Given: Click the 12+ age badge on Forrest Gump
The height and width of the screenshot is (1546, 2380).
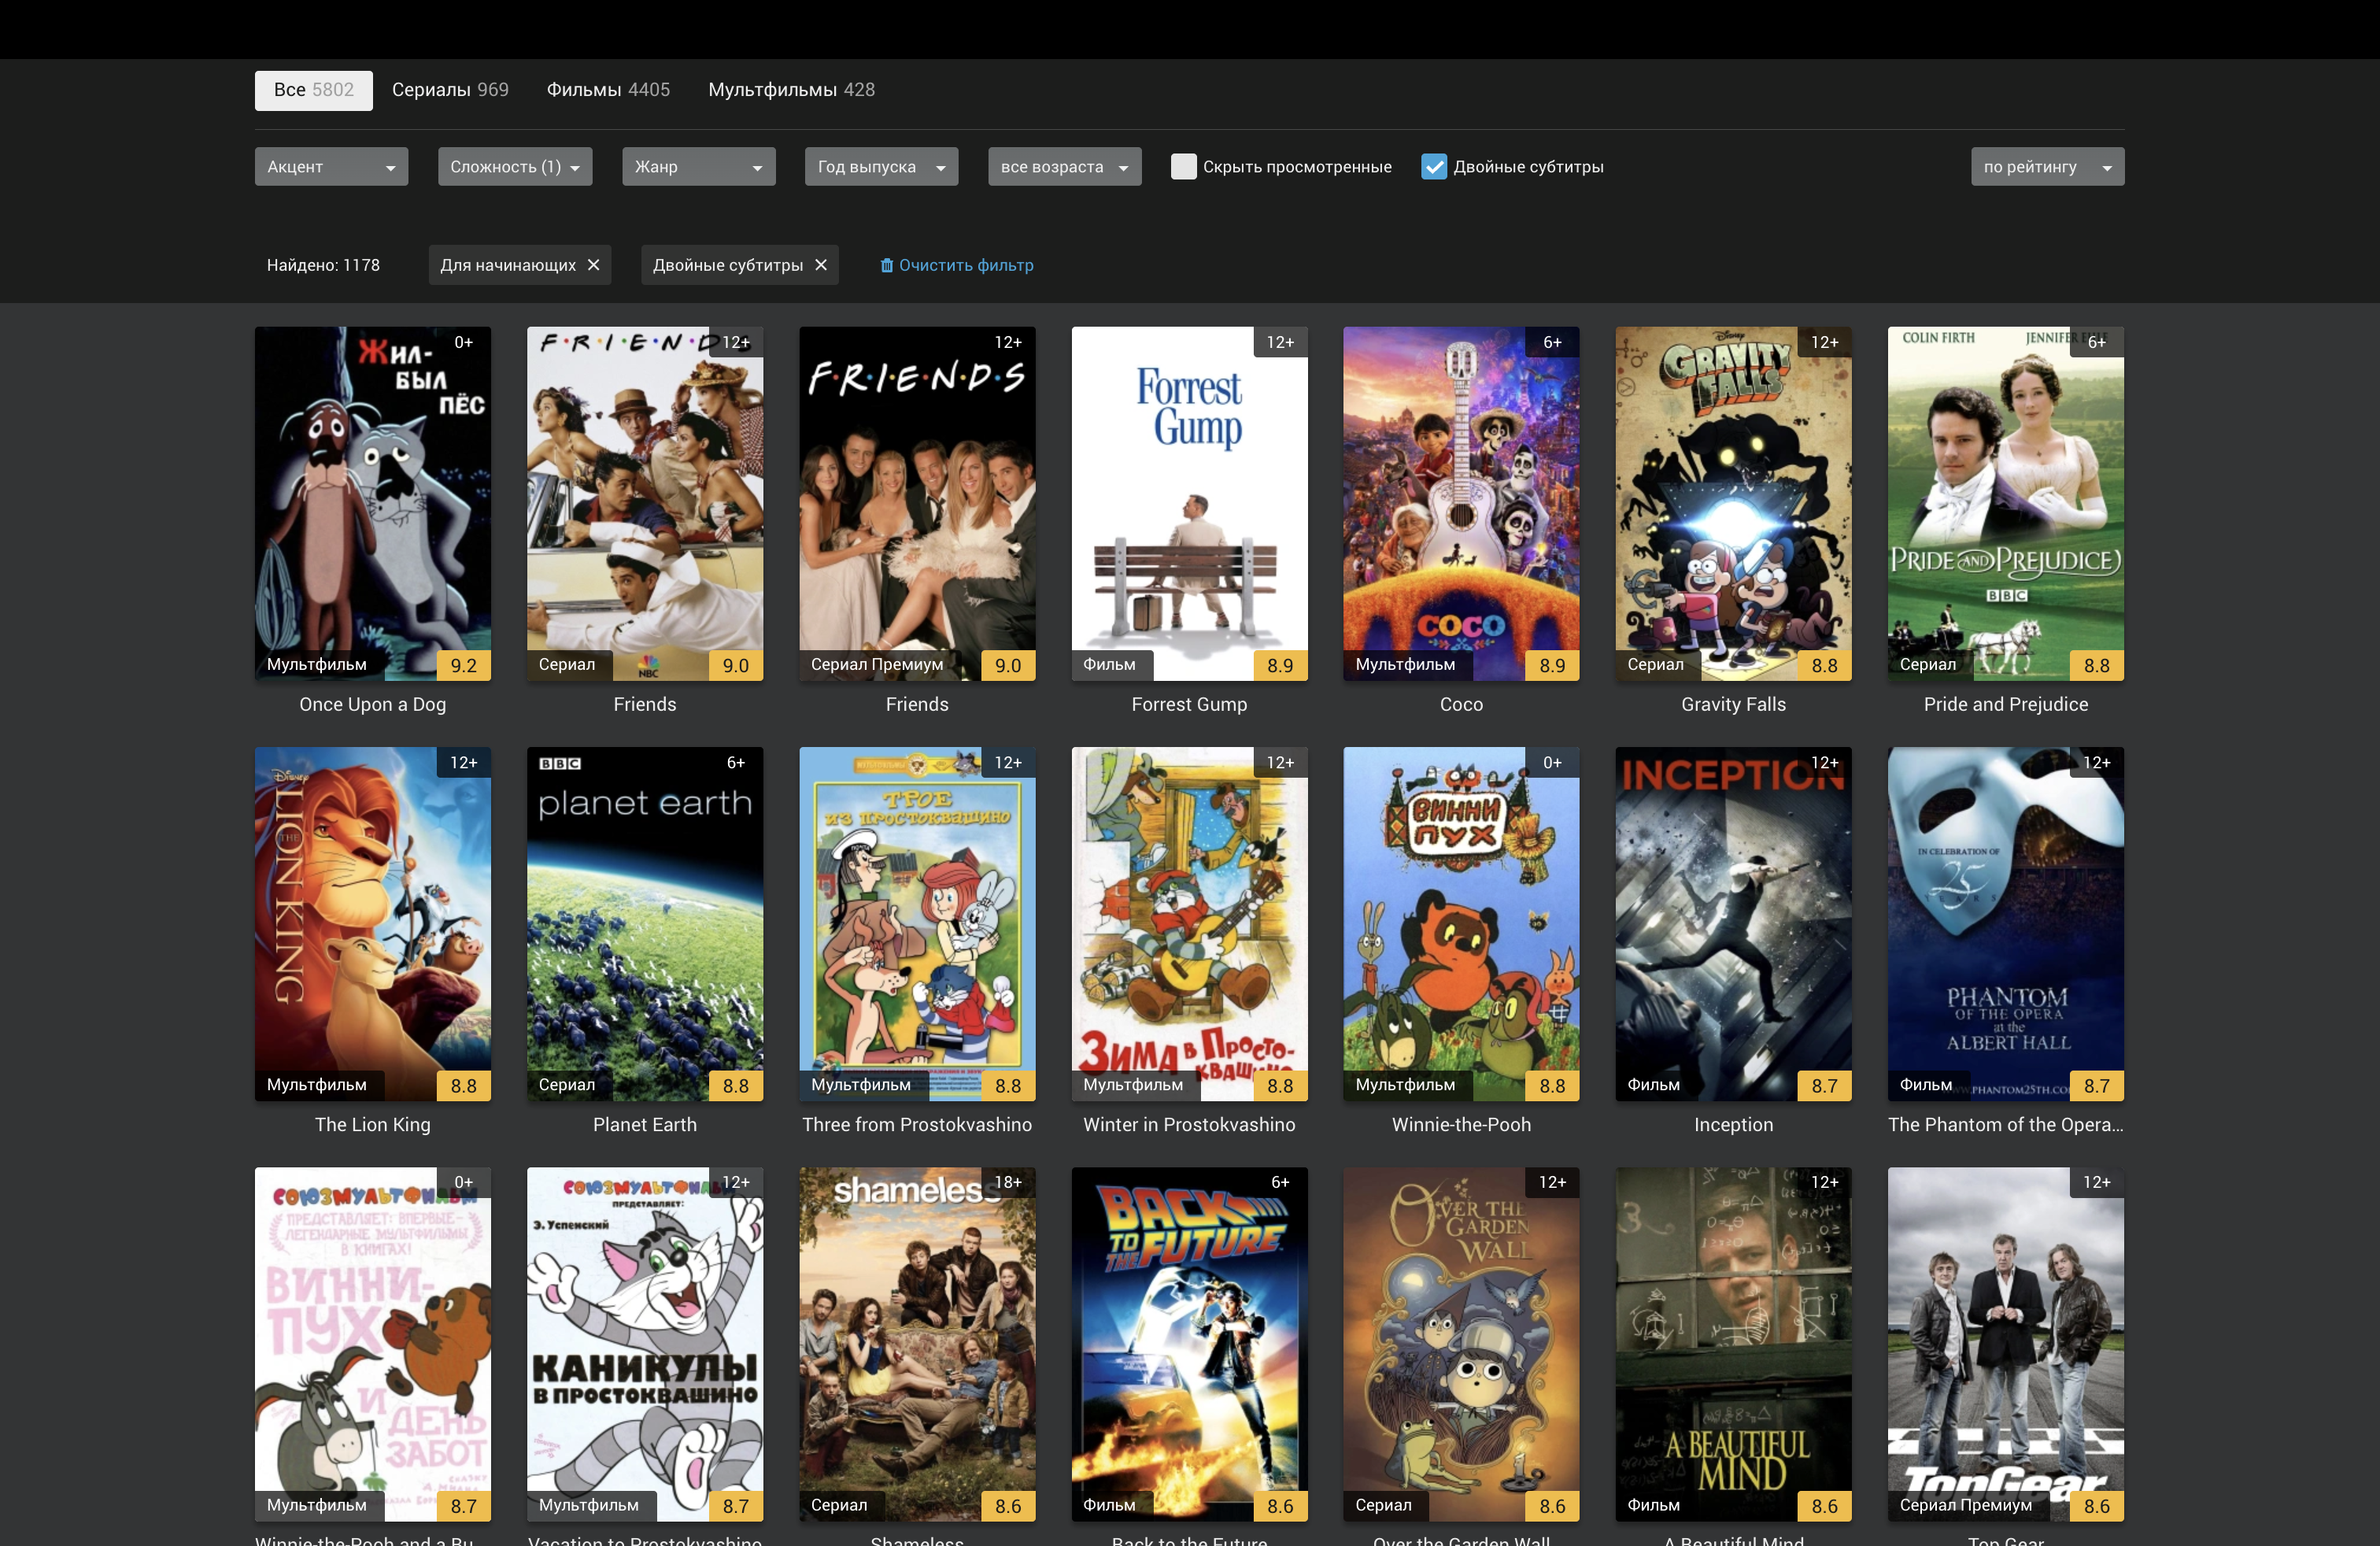Looking at the screenshot, I should pos(1279,342).
